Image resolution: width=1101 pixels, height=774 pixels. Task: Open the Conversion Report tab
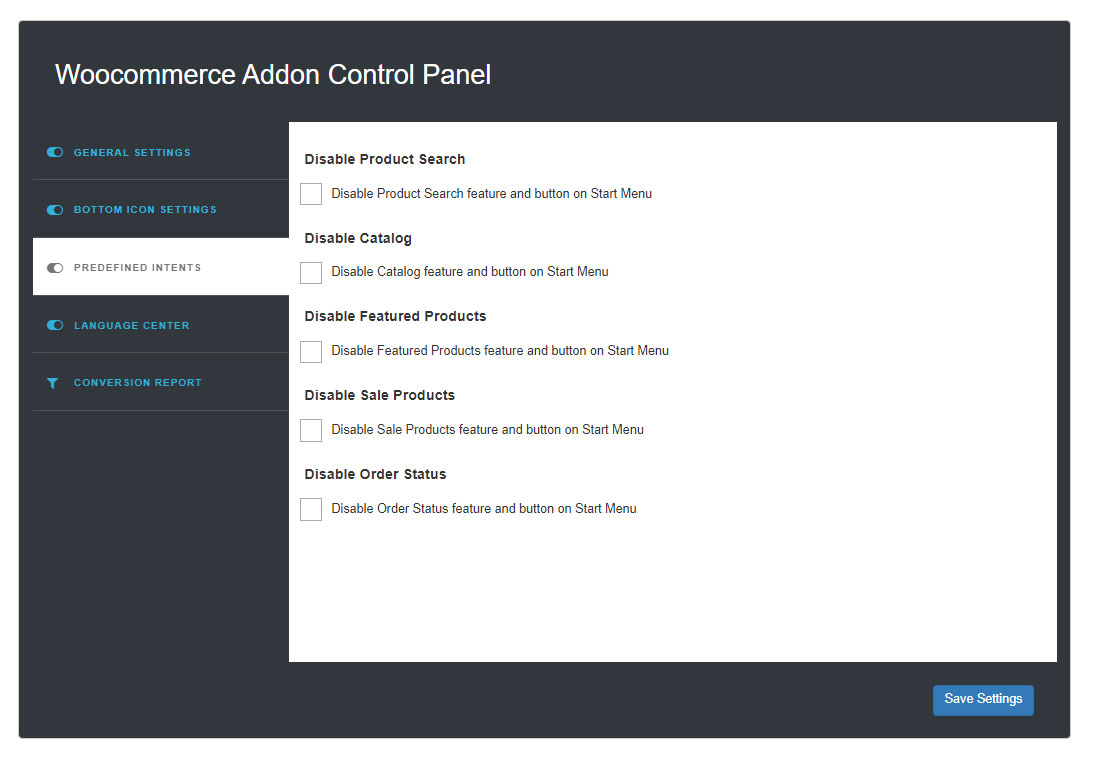click(x=161, y=382)
